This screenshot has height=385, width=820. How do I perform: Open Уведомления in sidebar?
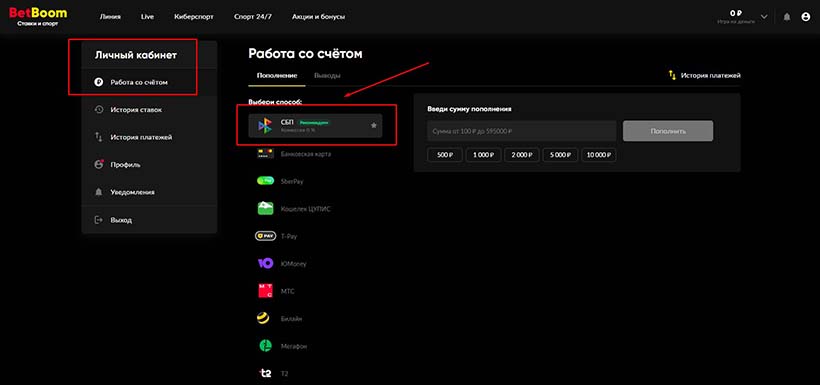[149, 192]
